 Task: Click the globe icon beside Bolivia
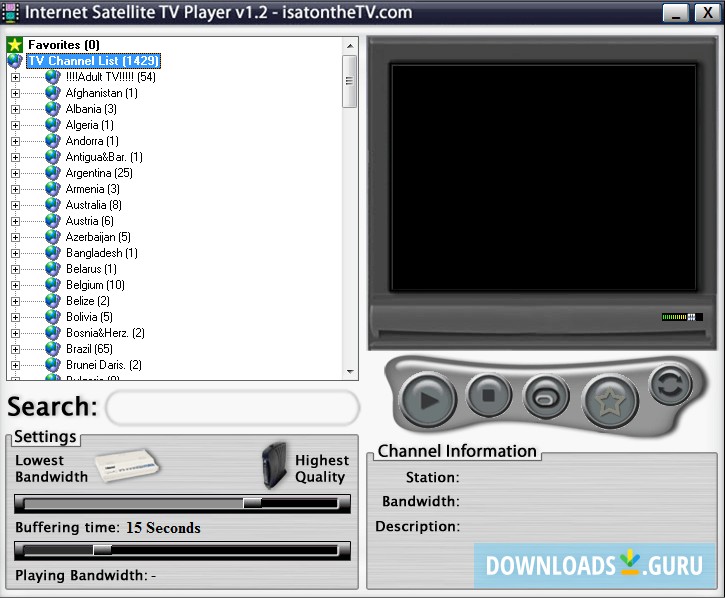[53, 316]
